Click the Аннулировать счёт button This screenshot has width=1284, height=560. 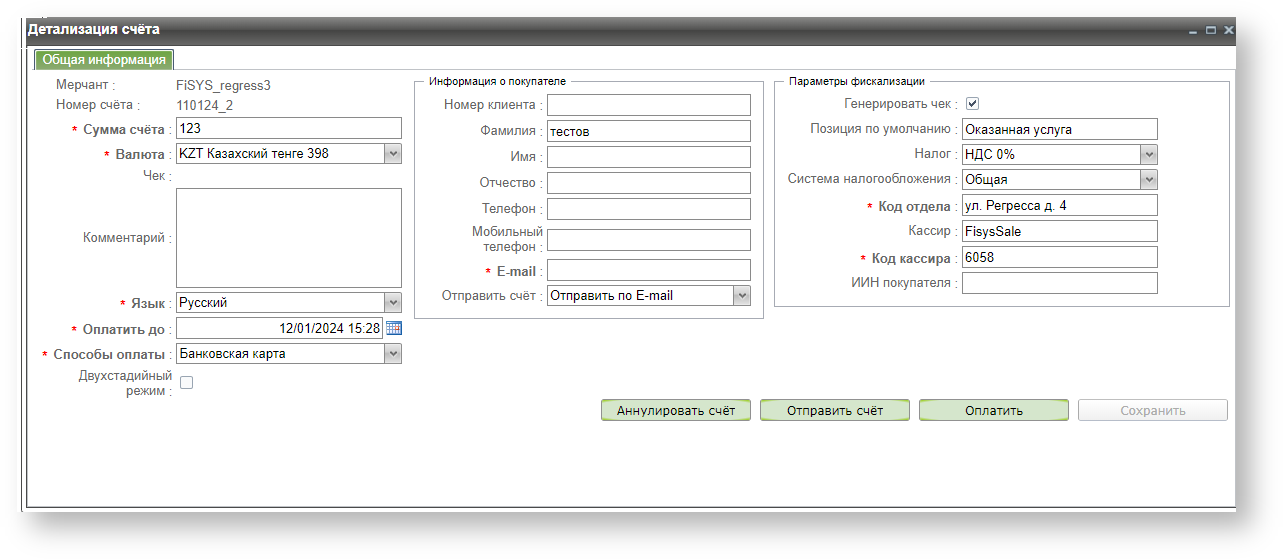click(x=675, y=411)
